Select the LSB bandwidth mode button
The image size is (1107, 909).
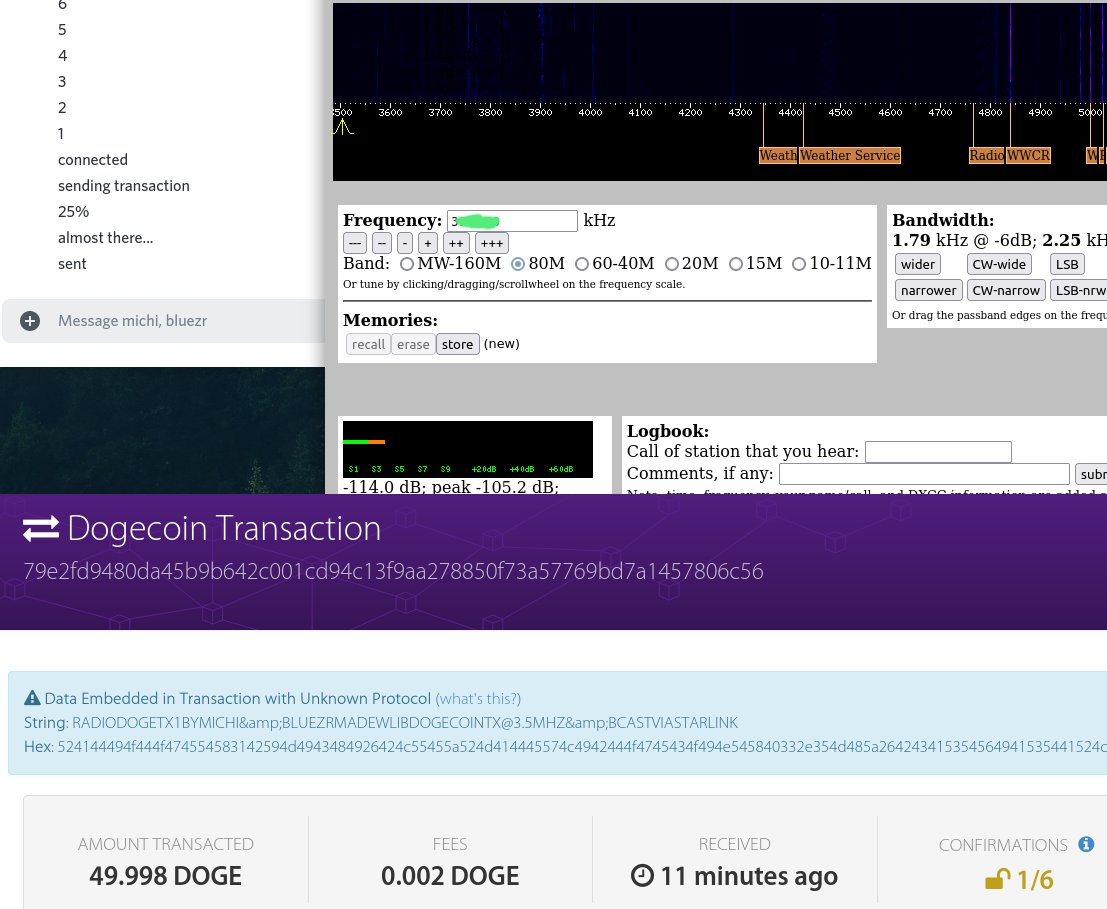click(1066, 264)
